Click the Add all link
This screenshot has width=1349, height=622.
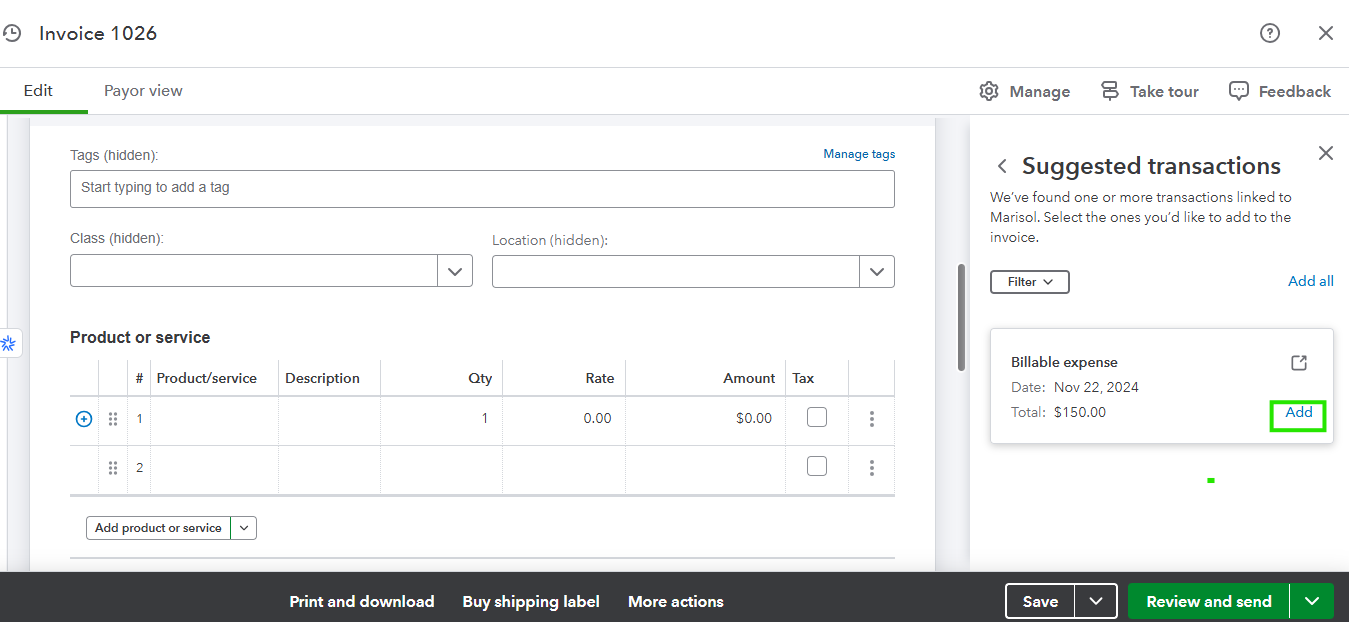[1310, 280]
